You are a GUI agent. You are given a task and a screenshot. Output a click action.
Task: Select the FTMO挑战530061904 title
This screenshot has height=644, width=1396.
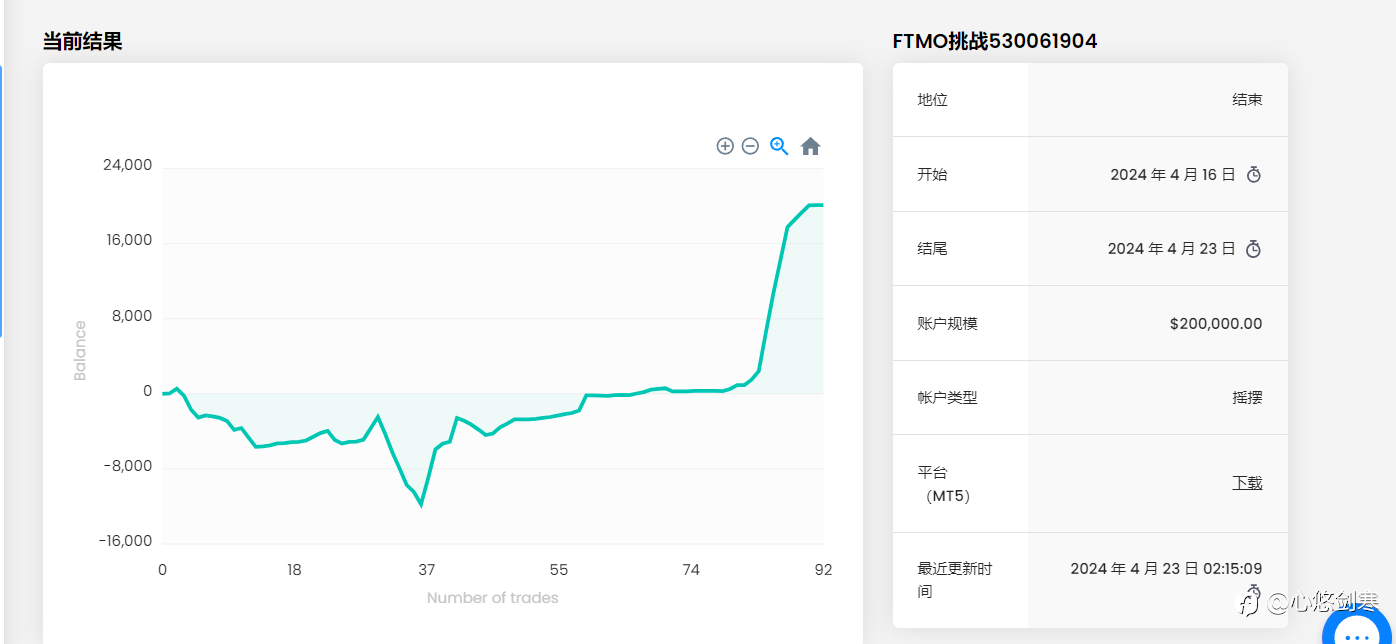(995, 41)
